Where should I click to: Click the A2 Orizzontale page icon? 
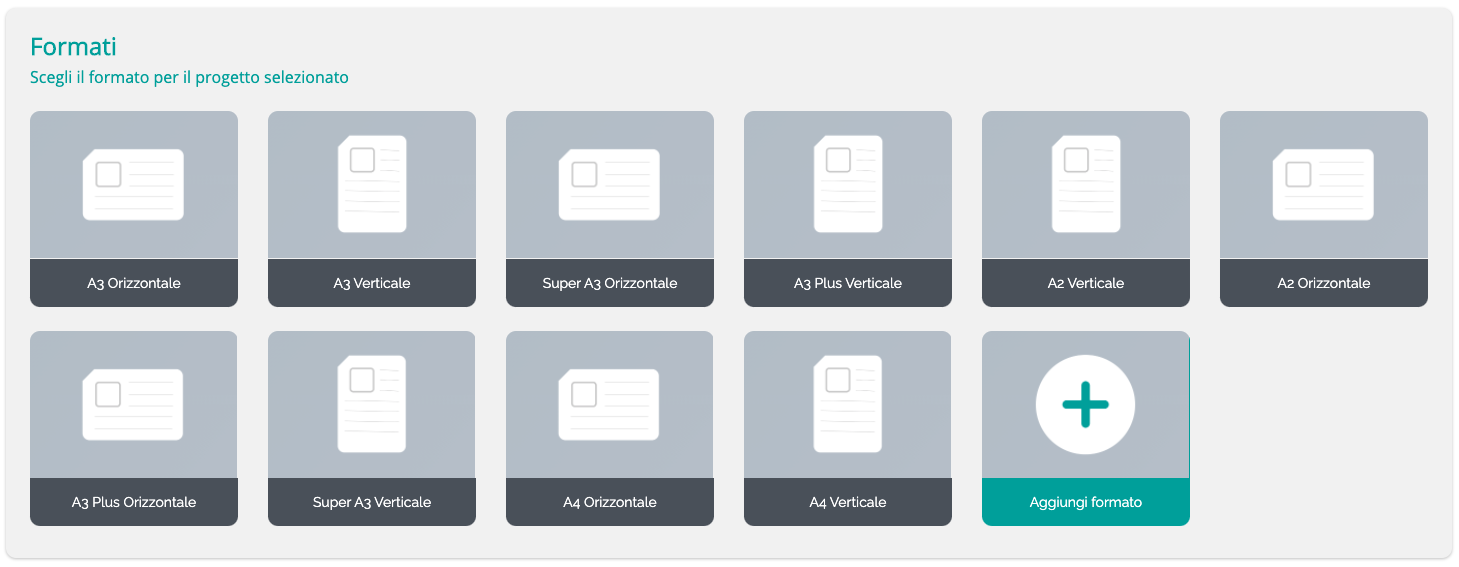coord(1323,184)
